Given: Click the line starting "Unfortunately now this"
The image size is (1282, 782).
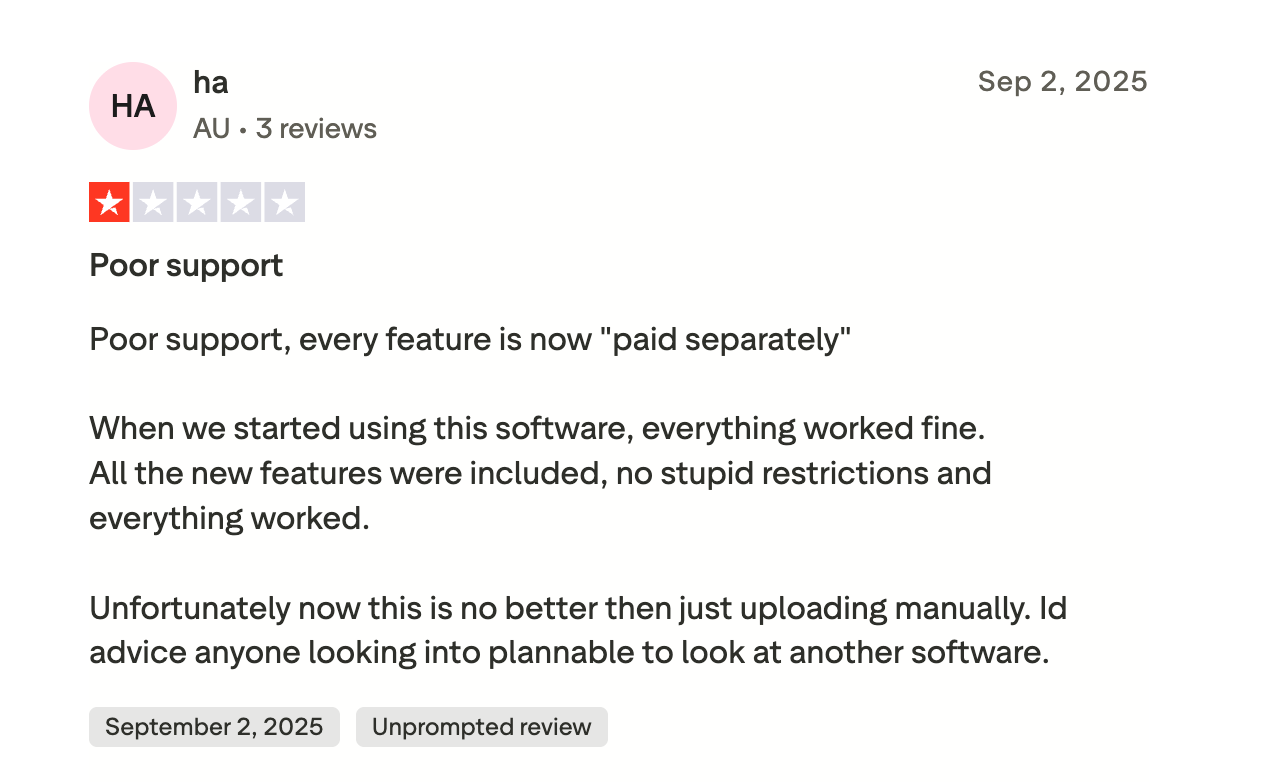Looking at the screenshot, I should [578, 607].
